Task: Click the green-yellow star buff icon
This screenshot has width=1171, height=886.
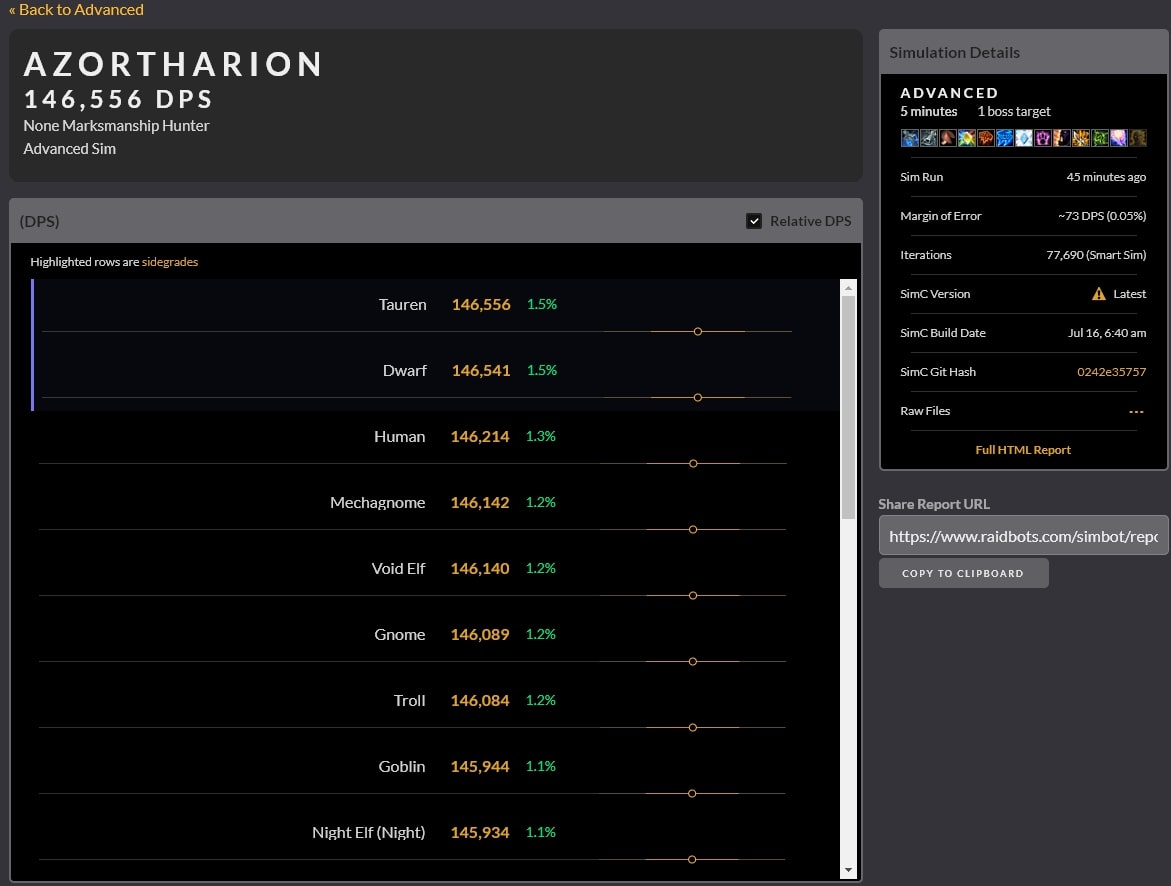Action: pos(967,138)
